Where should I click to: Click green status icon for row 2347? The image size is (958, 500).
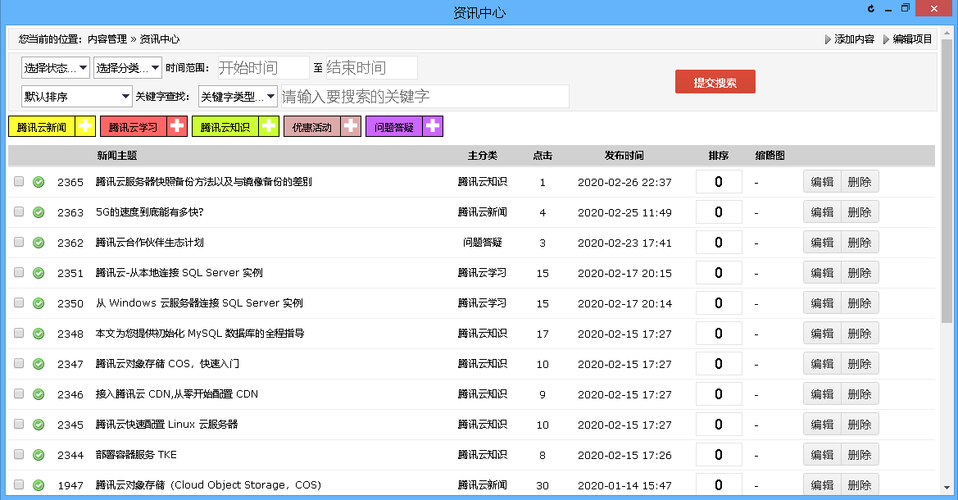coord(38,364)
